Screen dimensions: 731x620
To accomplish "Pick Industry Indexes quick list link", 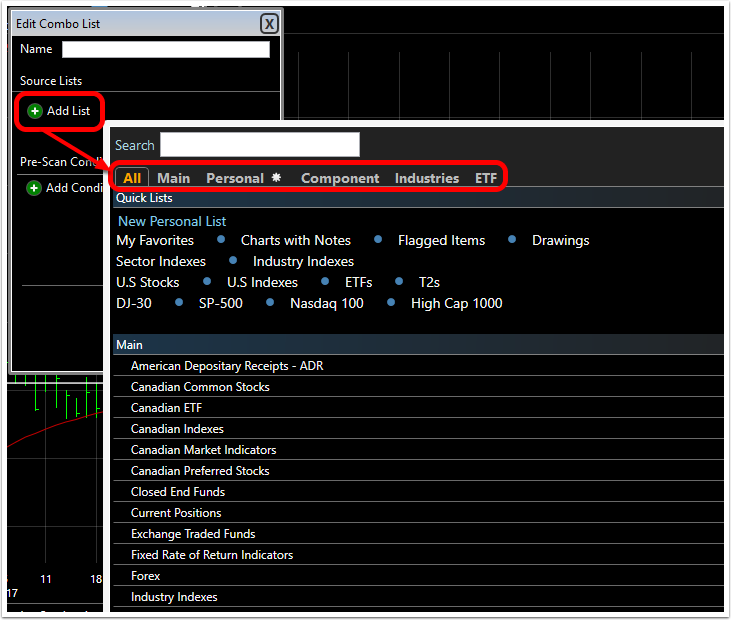I will tap(303, 262).
